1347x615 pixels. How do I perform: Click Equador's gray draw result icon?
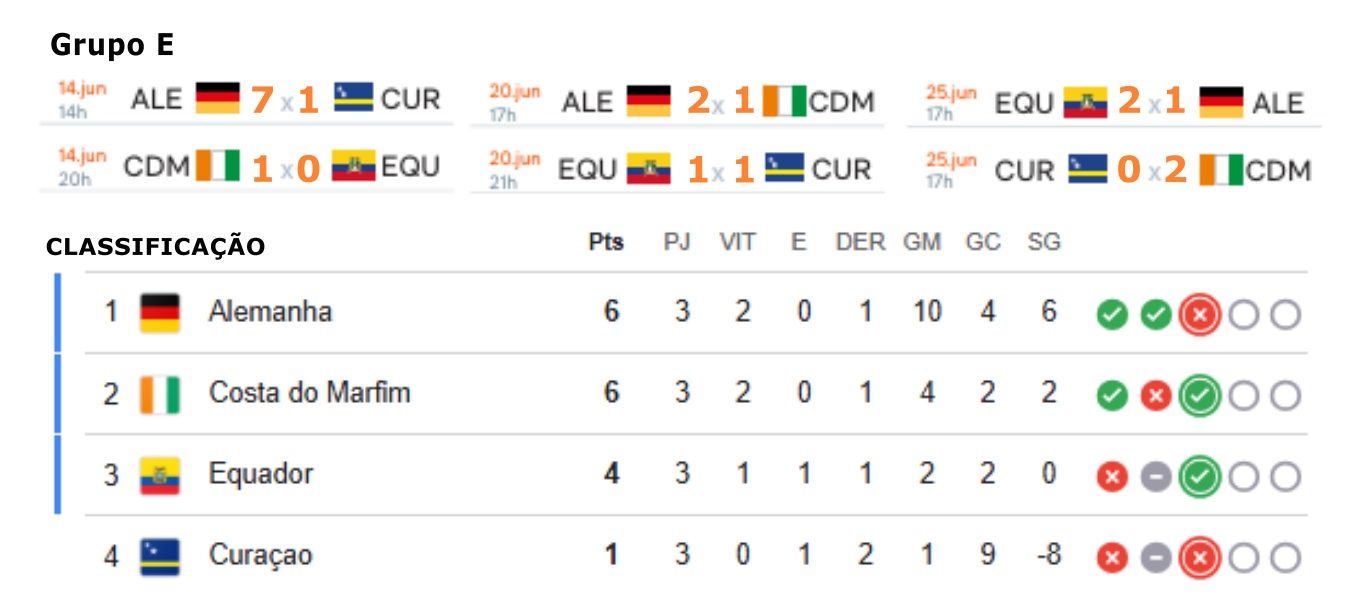[1155, 478]
